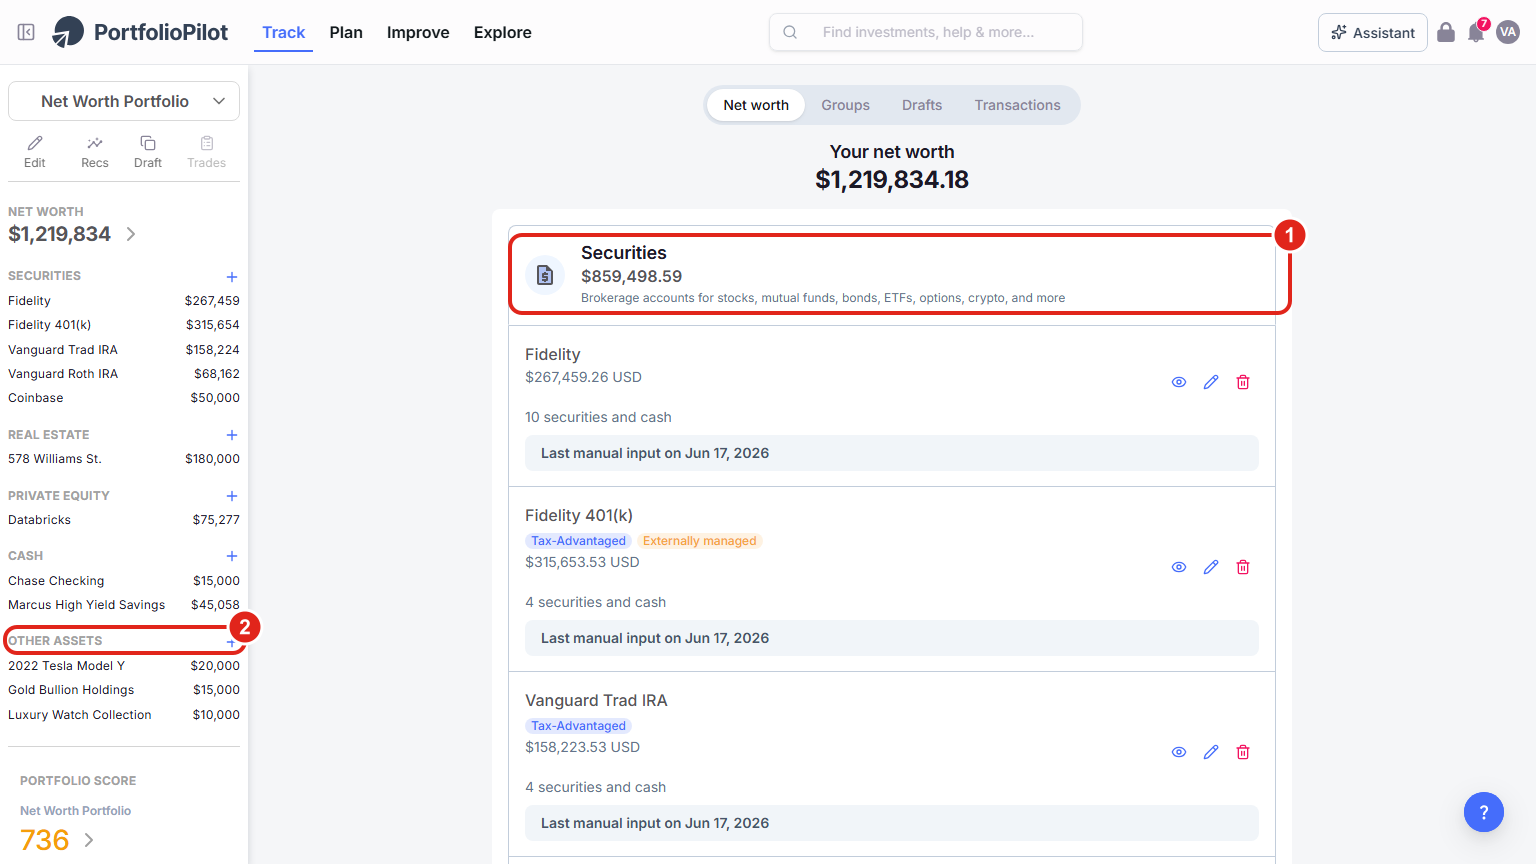This screenshot has height=864, width=1536.
Task: Open the Explore menu
Action: pyautogui.click(x=503, y=32)
